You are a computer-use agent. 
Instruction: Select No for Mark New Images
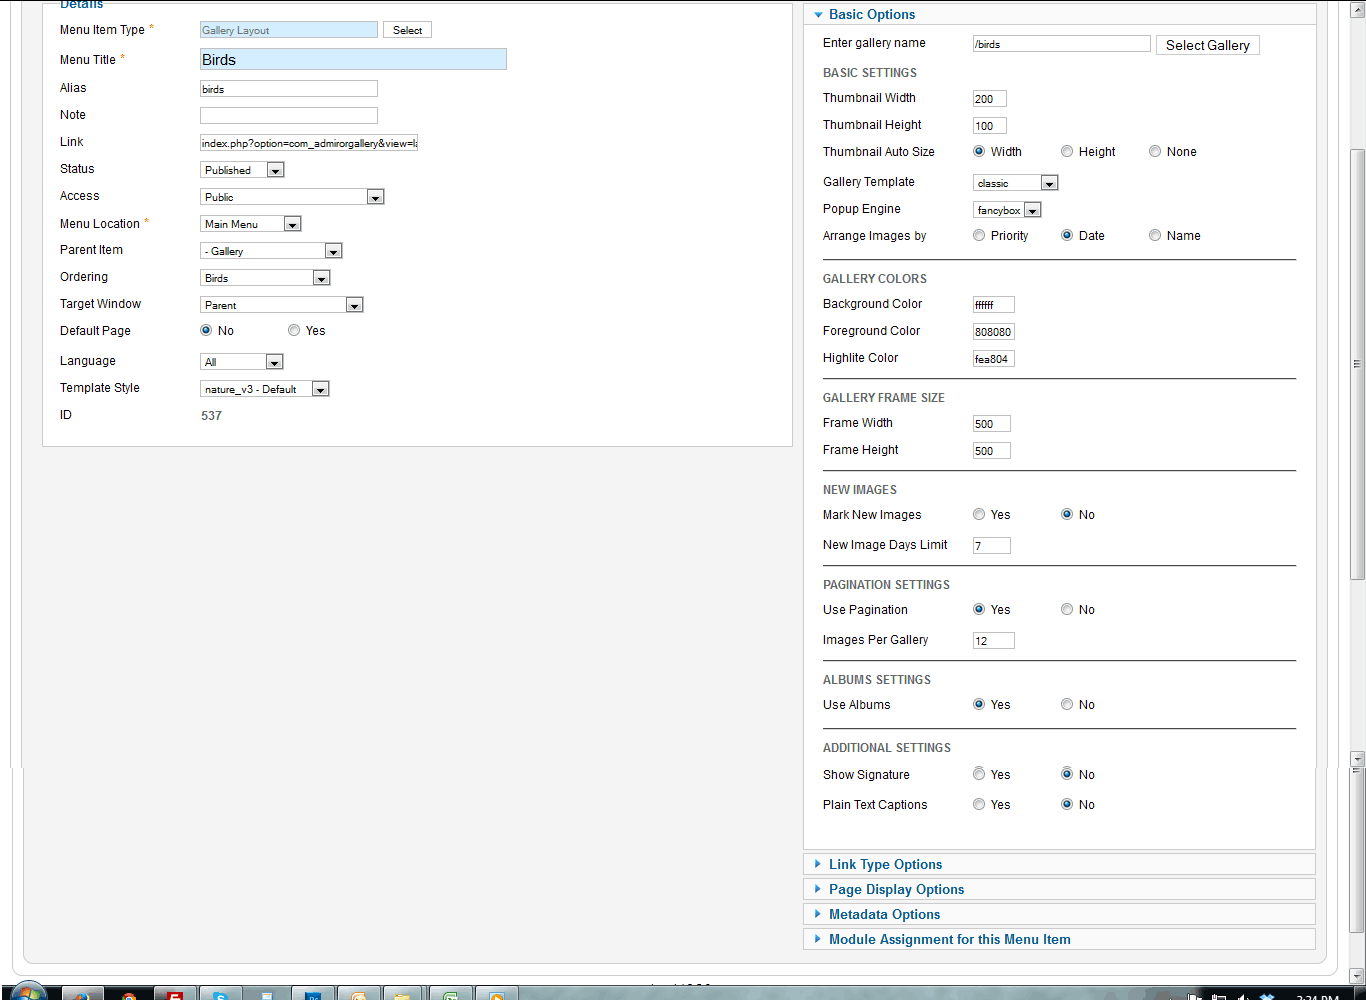point(1067,514)
